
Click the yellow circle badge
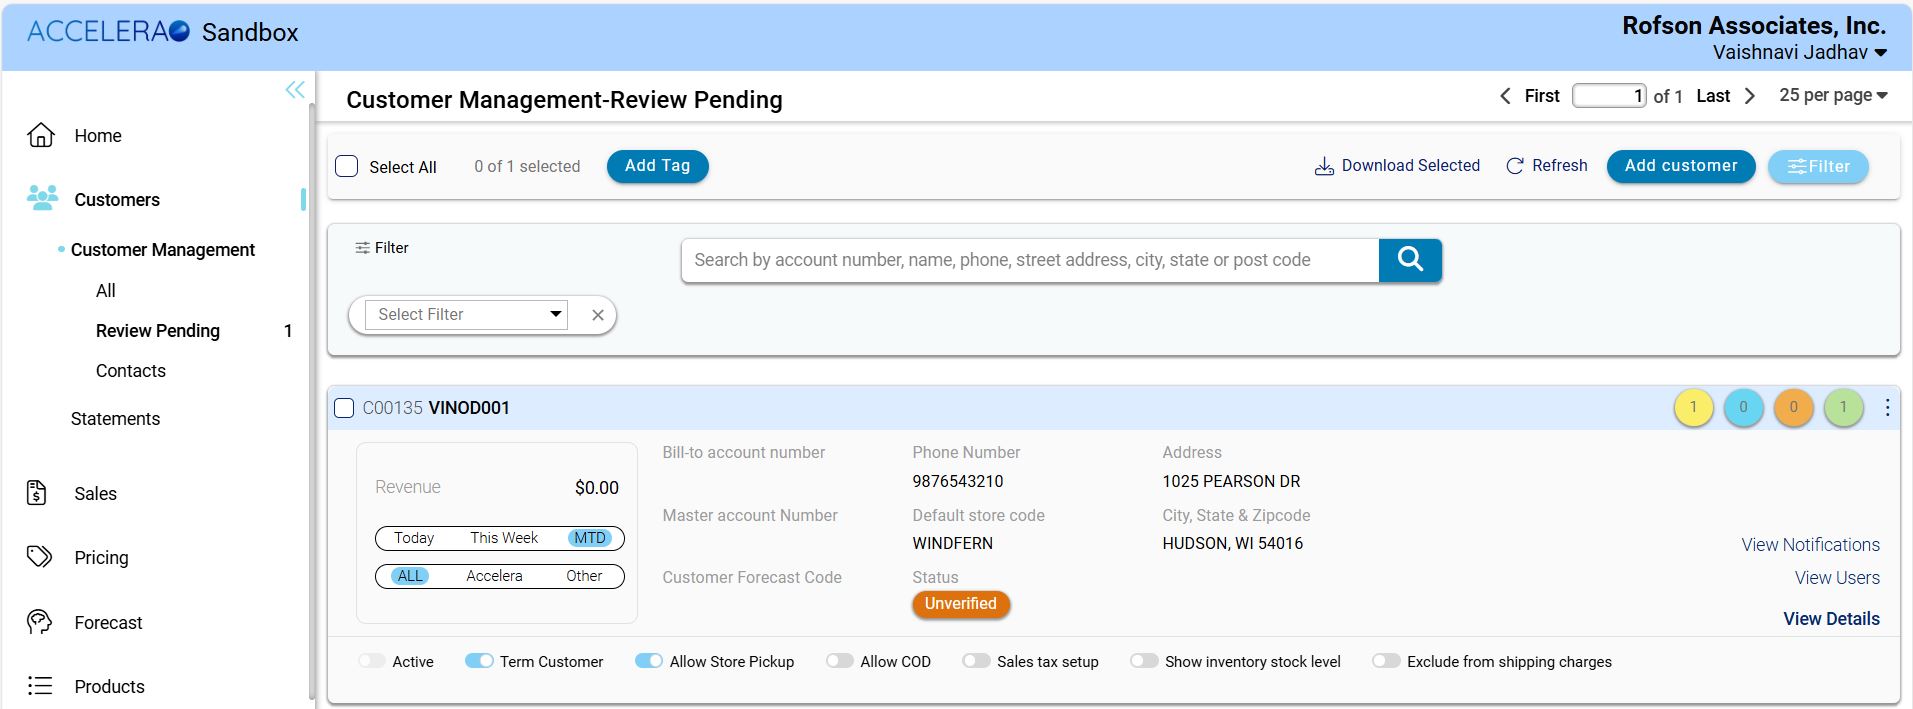tap(1693, 408)
